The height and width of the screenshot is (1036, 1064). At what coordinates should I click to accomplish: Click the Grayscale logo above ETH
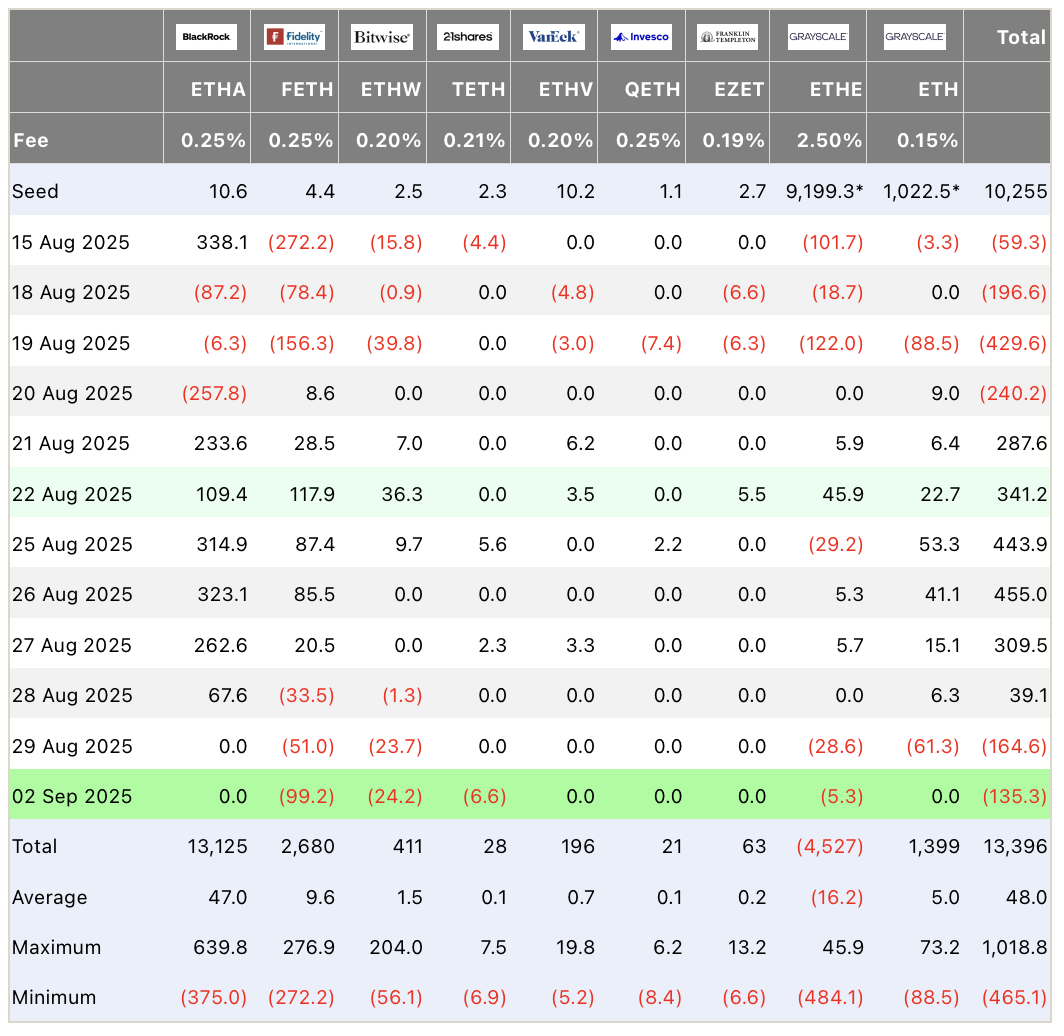click(x=914, y=37)
